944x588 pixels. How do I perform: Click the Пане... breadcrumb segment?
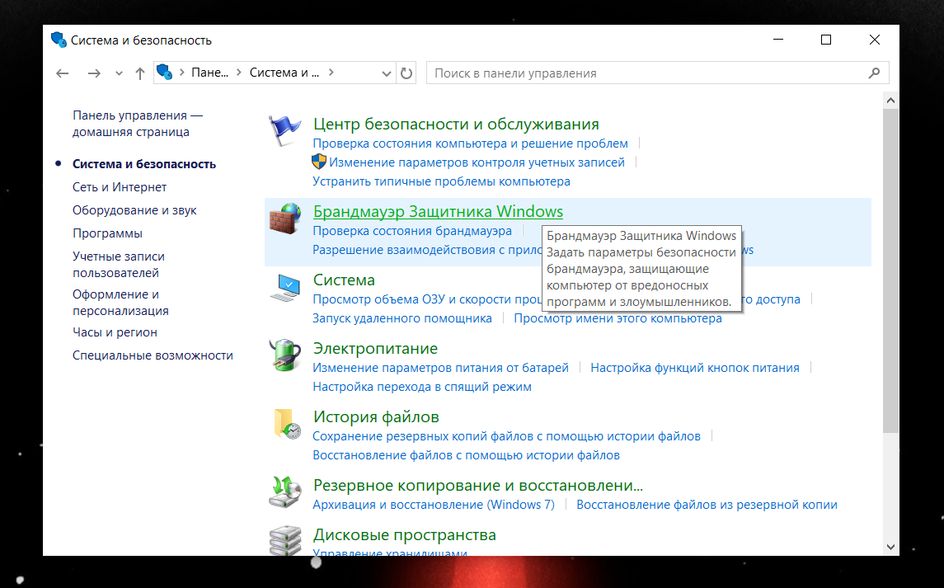210,72
